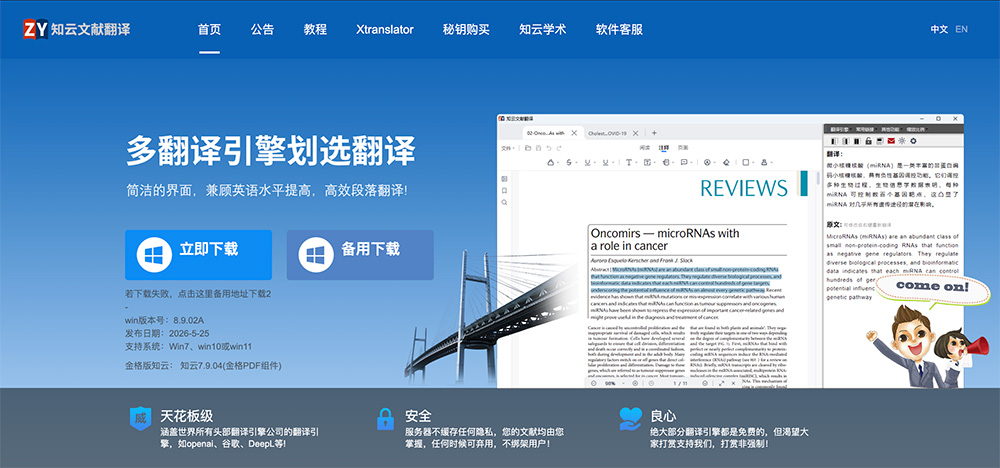Screen dimensions: 1000x468
Task: Click the 天花板级 heading
Action: [x=186, y=416]
